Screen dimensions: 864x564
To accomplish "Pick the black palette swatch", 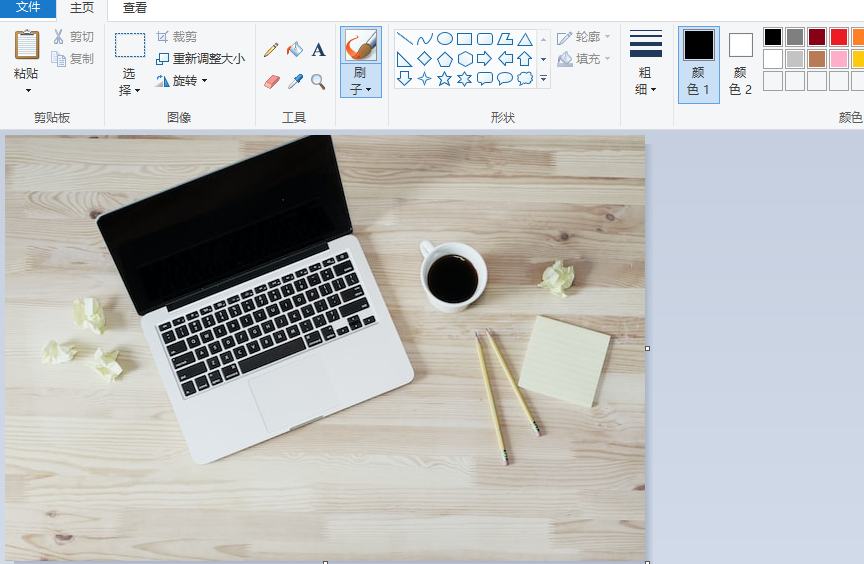I will (x=773, y=37).
